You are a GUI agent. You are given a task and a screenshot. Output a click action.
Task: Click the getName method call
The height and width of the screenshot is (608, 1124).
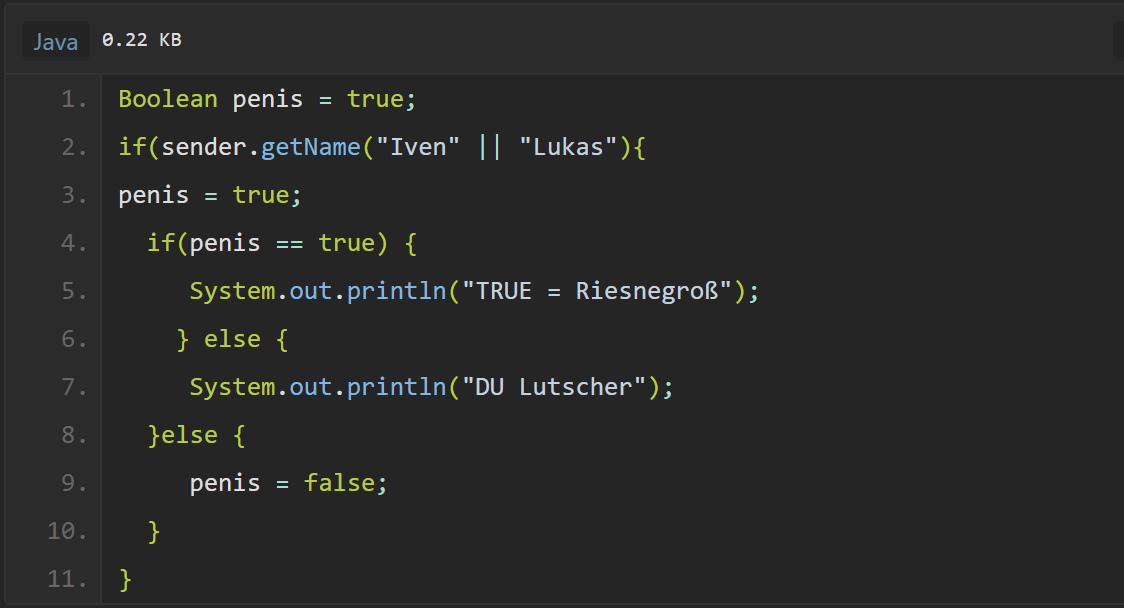coord(310,147)
